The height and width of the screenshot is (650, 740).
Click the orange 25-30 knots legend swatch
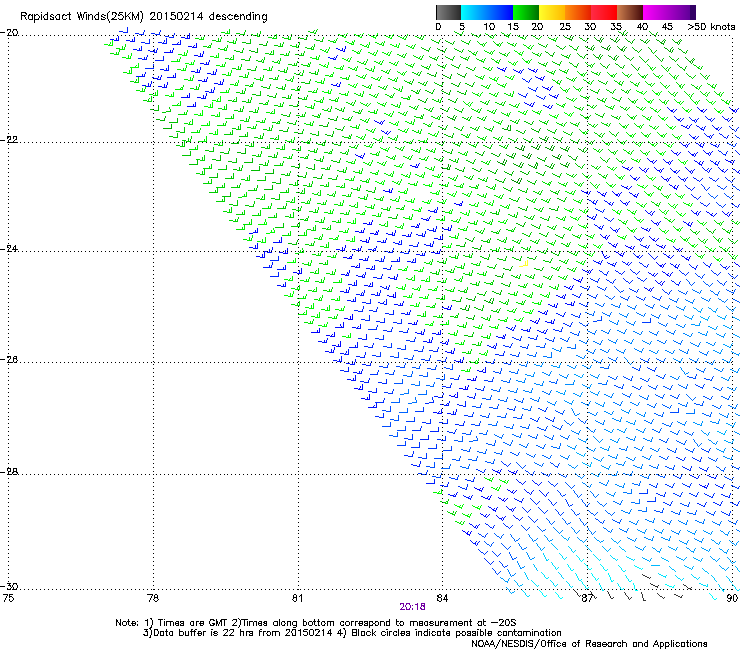578,12
